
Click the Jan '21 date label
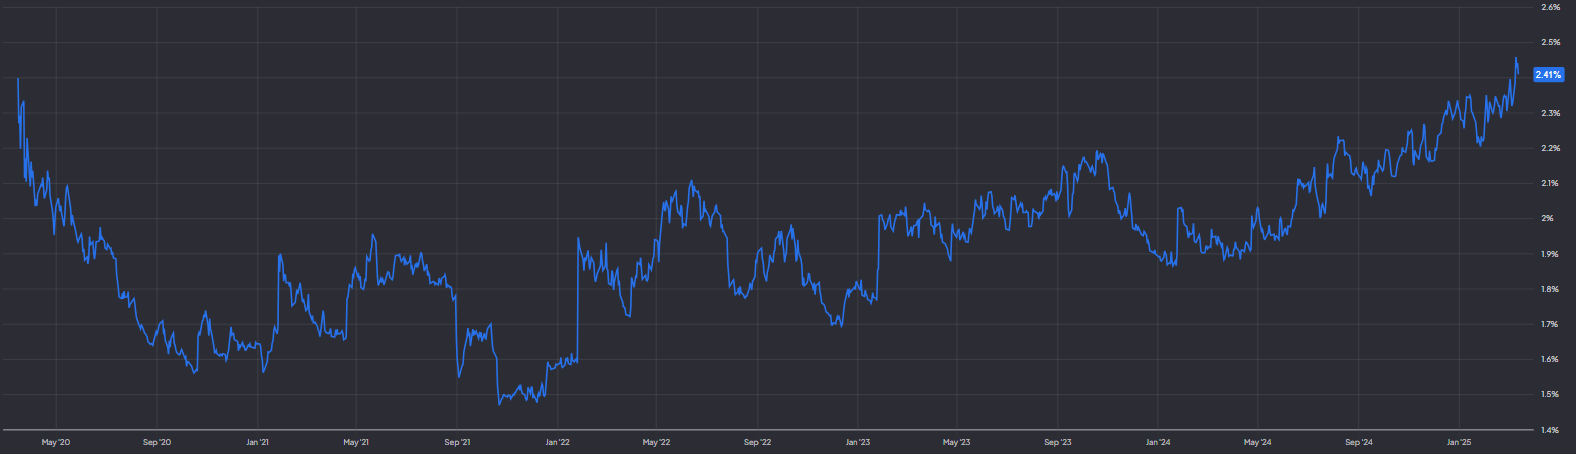point(257,442)
